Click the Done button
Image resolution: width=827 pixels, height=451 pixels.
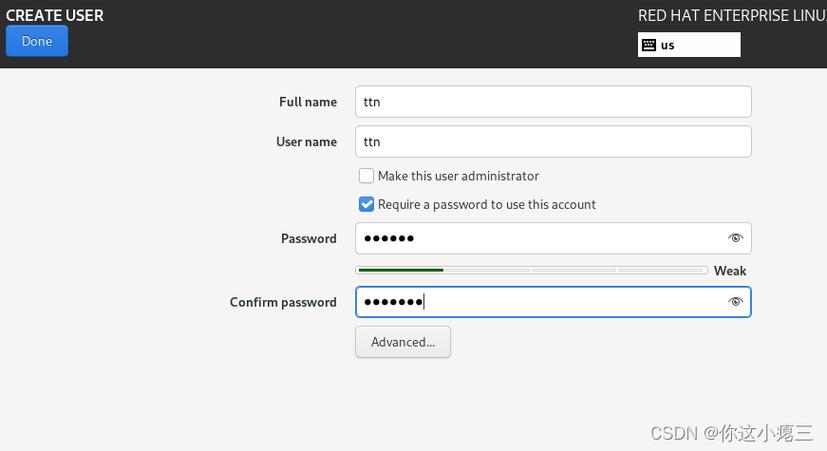tap(37, 41)
